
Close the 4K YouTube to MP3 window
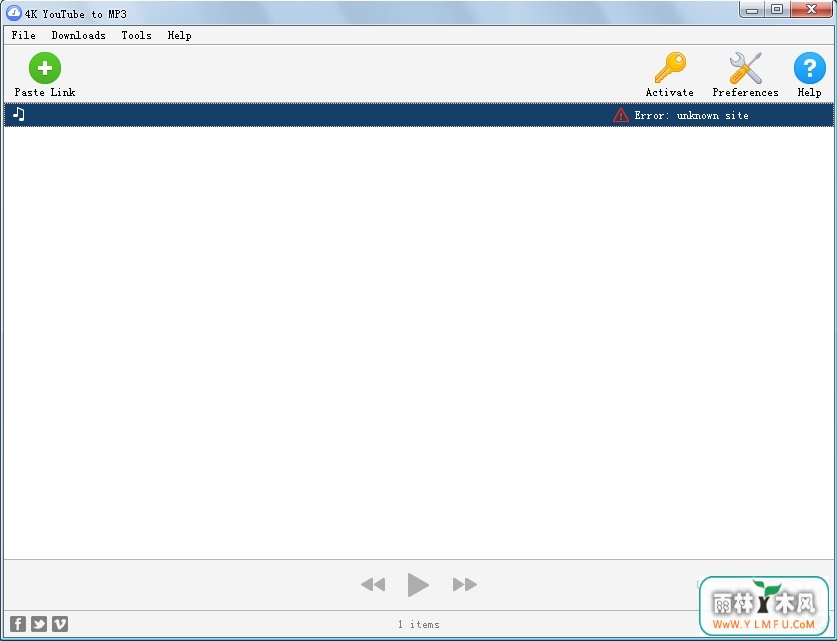811,10
